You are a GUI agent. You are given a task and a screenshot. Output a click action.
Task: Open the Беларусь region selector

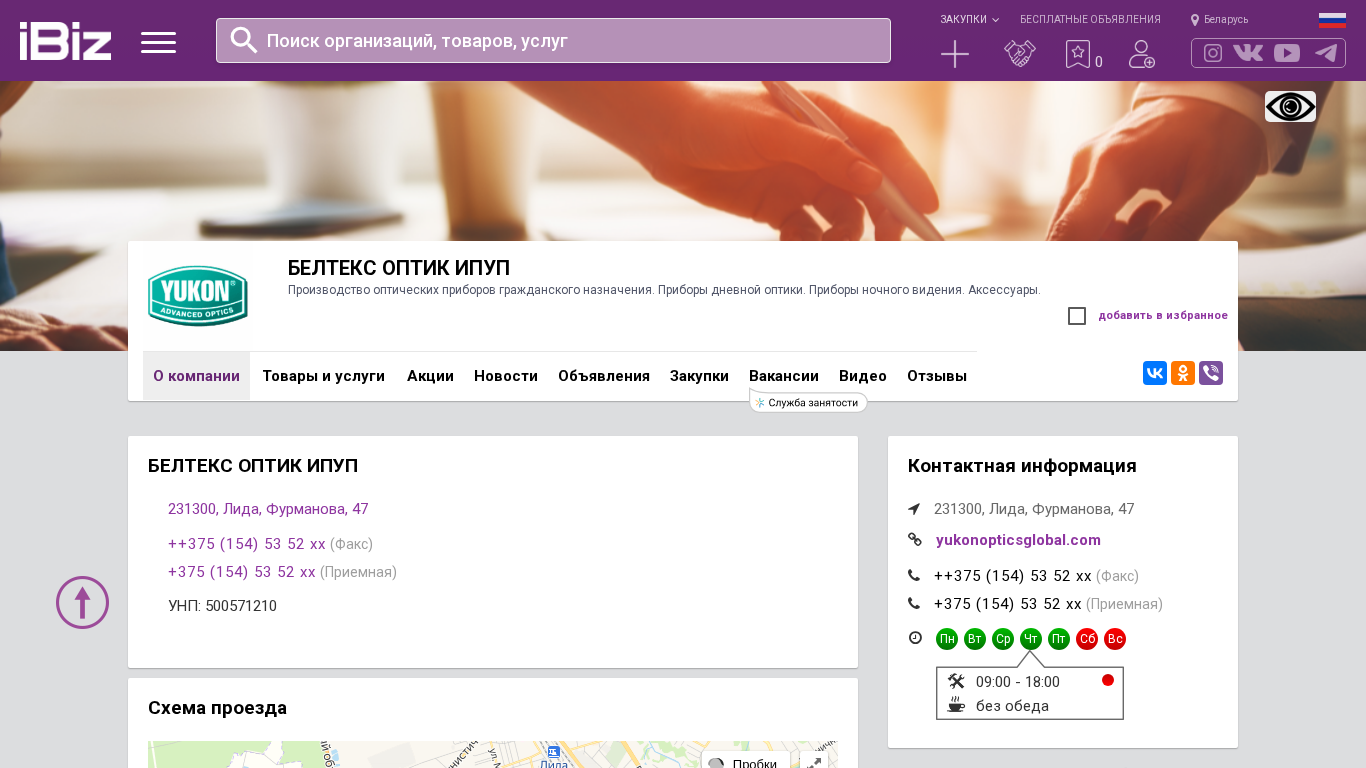pyautogui.click(x=1219, y=19)
